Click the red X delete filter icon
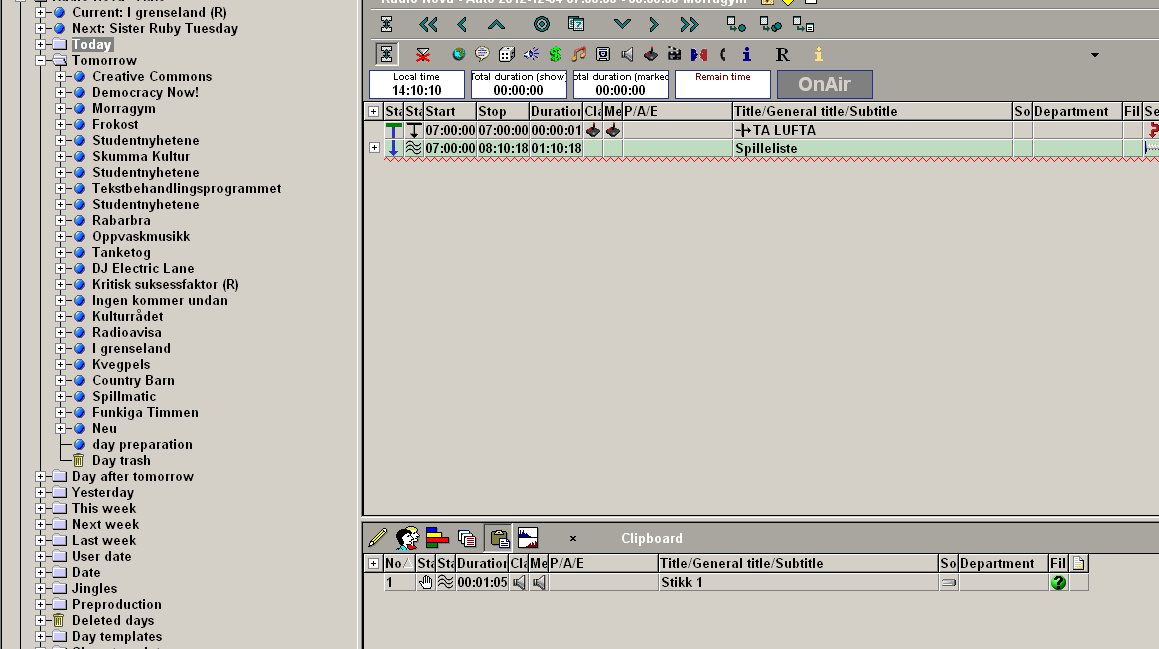Image resolution: width=1159 pixels, height=649 pixels. point(423,55)
